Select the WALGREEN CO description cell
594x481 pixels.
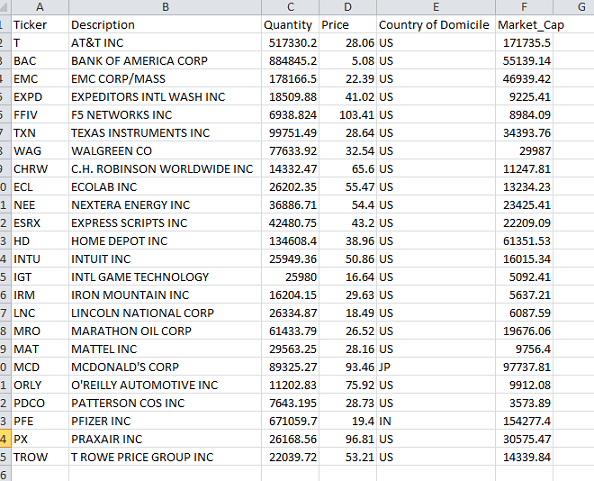point(165,151)
